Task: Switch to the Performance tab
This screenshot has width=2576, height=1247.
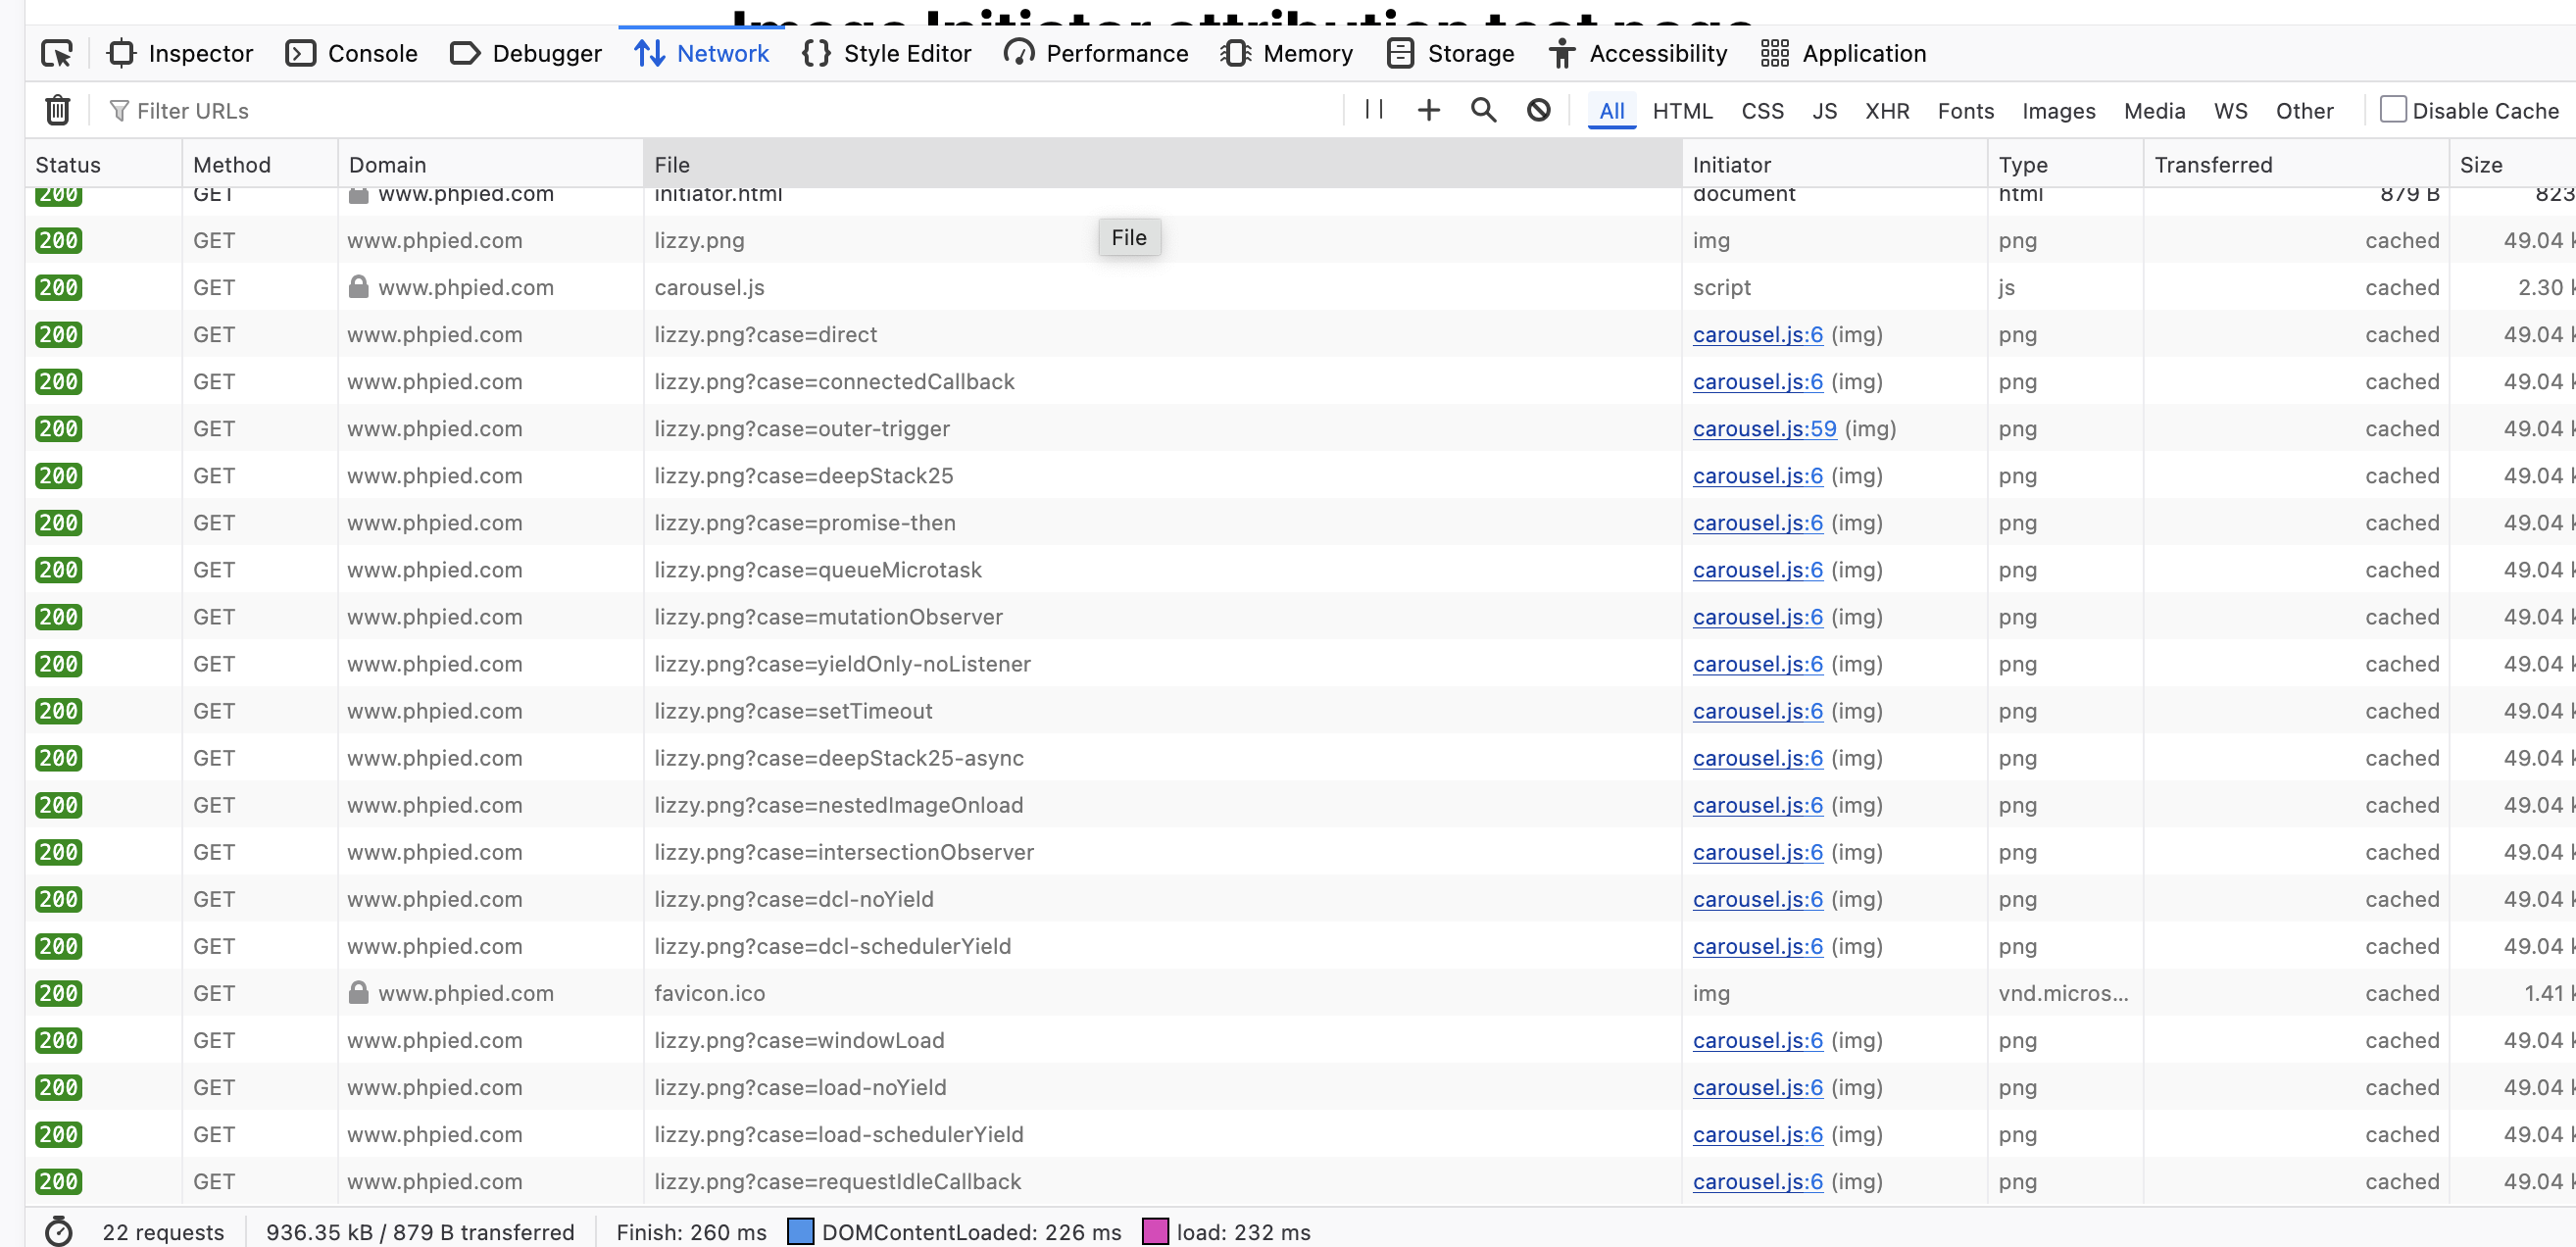Action: (1097, 54)
